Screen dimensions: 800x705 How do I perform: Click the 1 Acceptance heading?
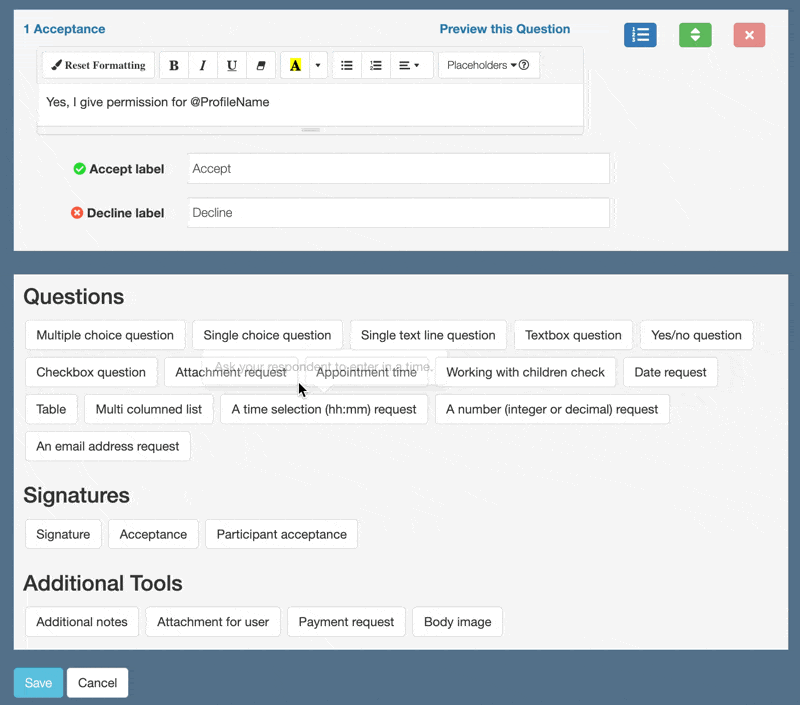(x=64, y=29)
